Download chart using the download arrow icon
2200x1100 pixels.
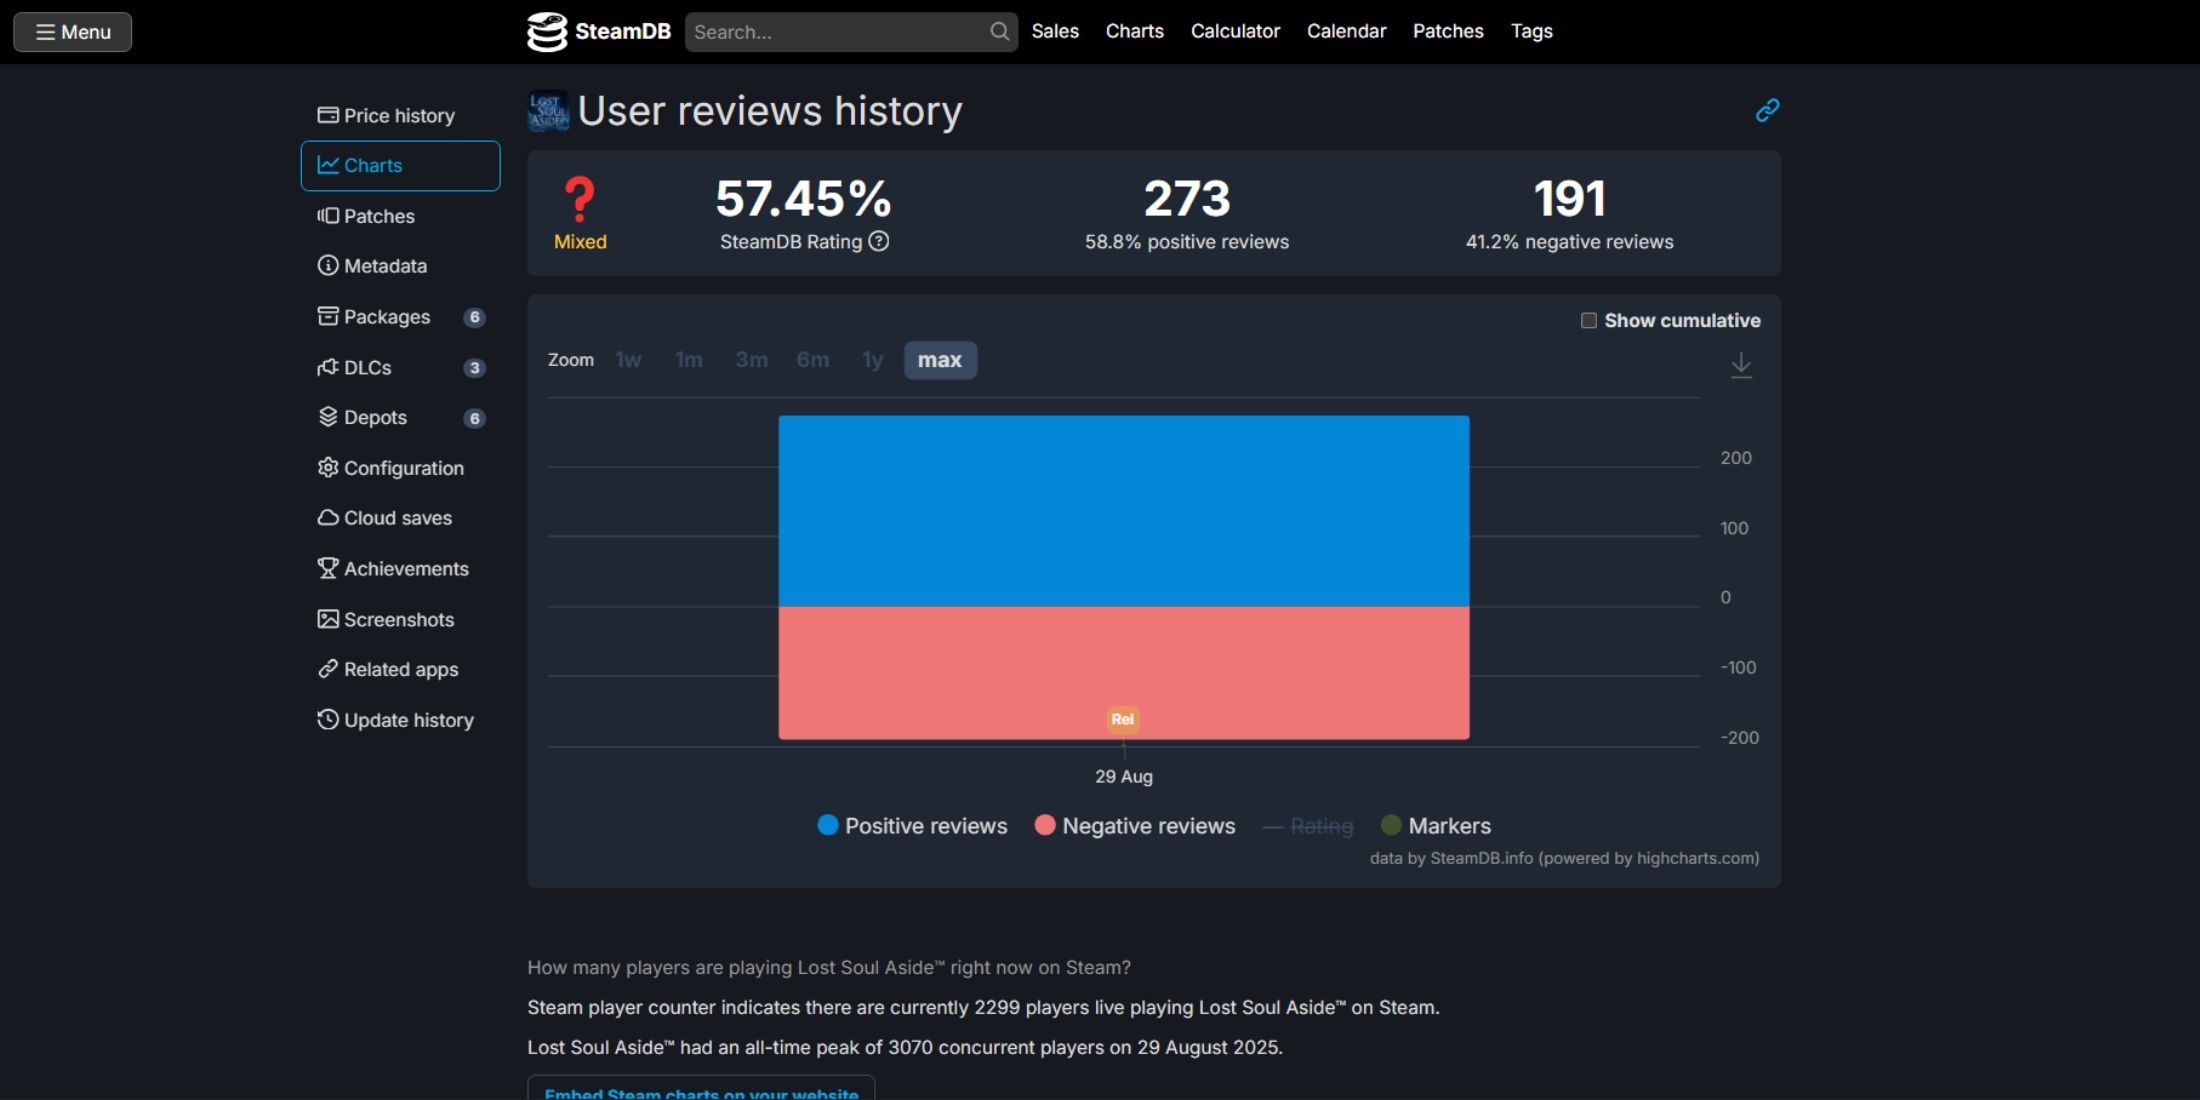1741,365
